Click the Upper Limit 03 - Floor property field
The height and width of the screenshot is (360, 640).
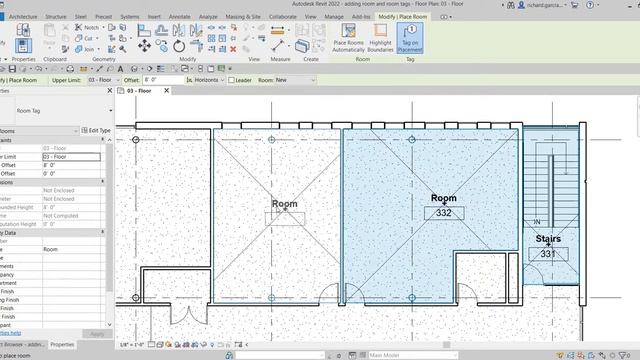(x=71, y=157)
